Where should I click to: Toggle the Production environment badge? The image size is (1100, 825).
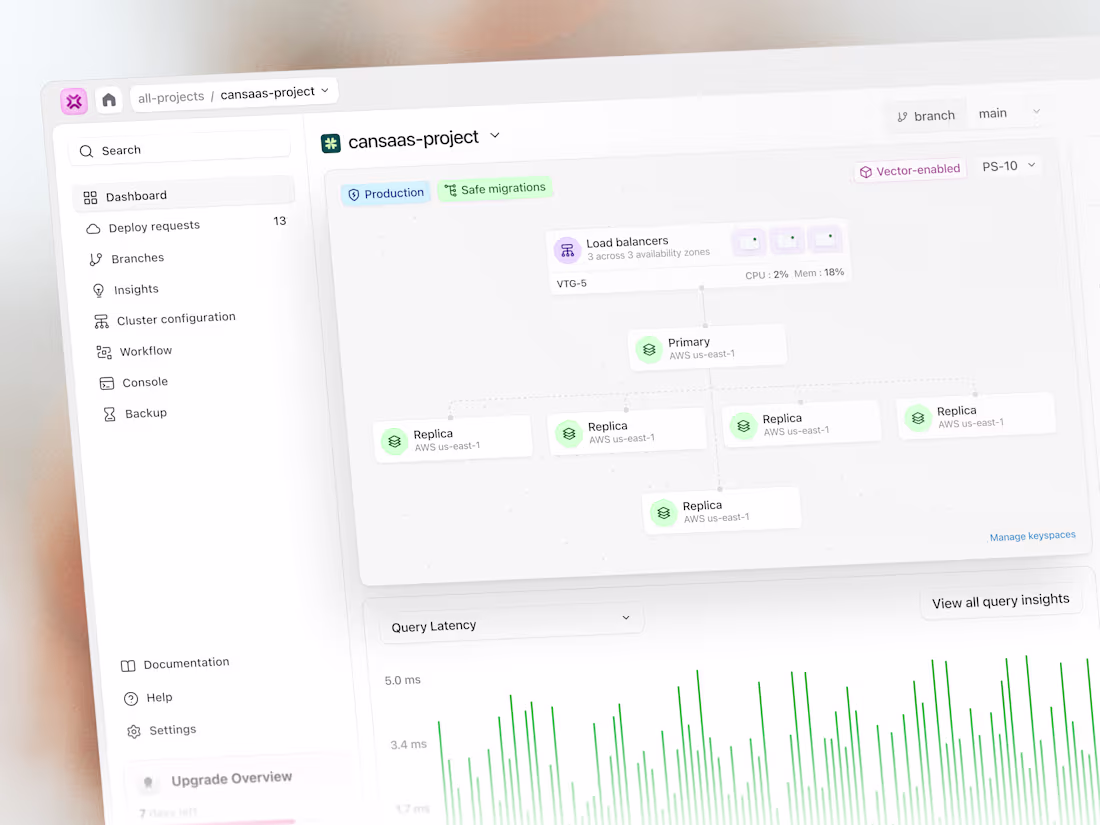385,192
